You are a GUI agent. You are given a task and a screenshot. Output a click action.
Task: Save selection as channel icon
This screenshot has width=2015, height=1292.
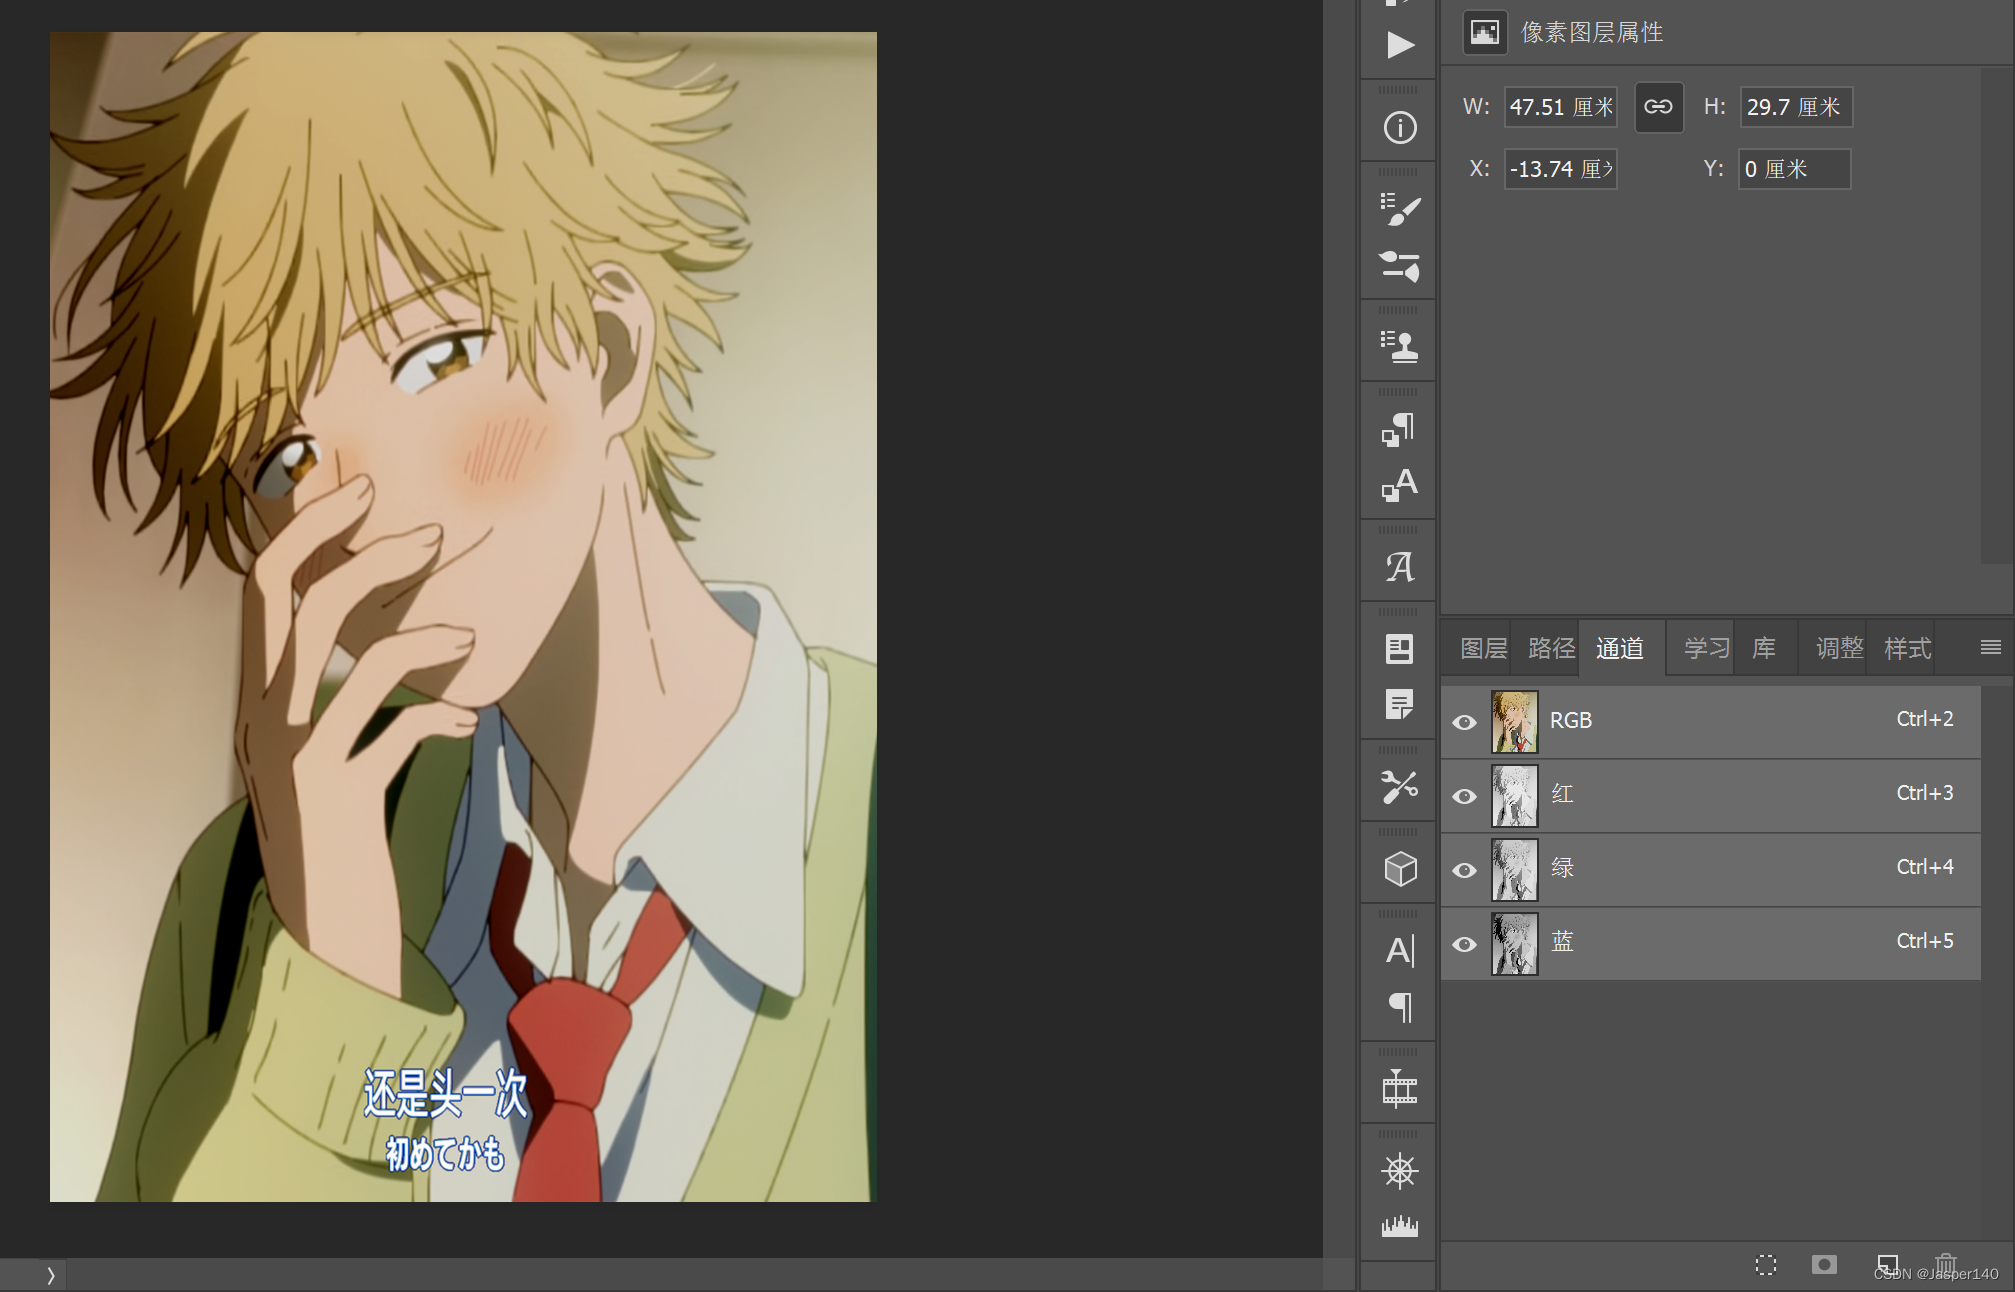click(x=1824, y=1265)
